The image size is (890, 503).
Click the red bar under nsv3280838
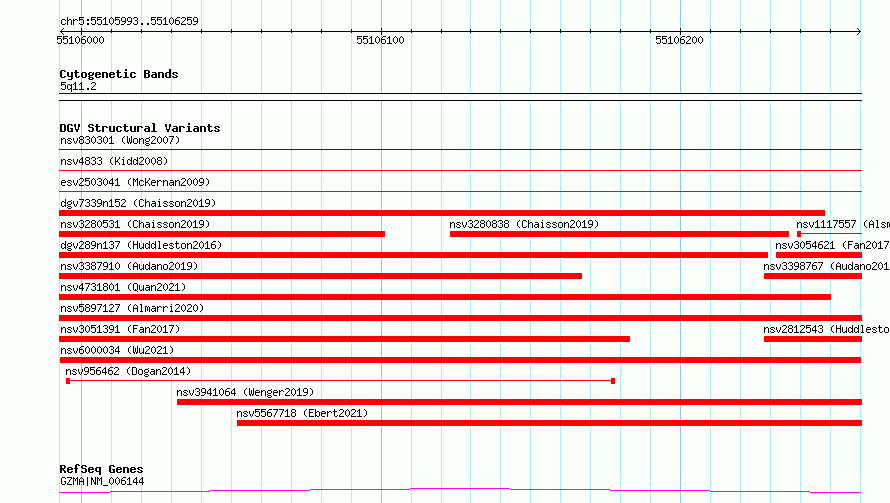[619, 234]
